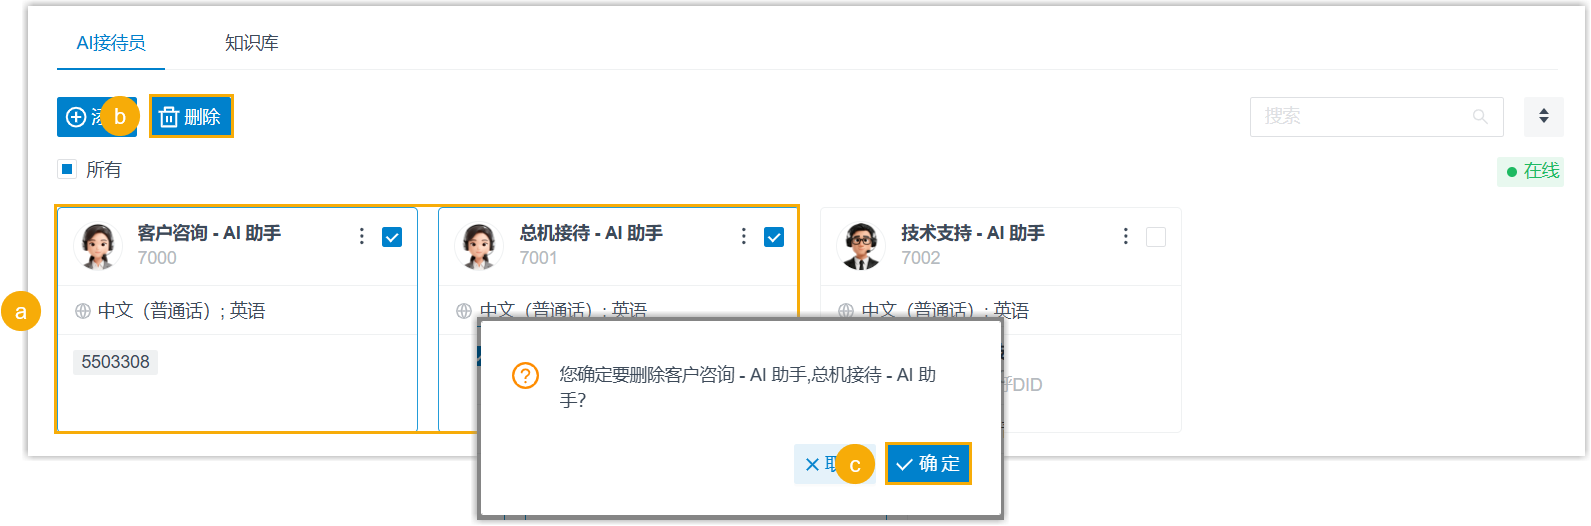Click the 总机接待 assistant avatar
Screen dimensions: 1591x526
[479, 246]
